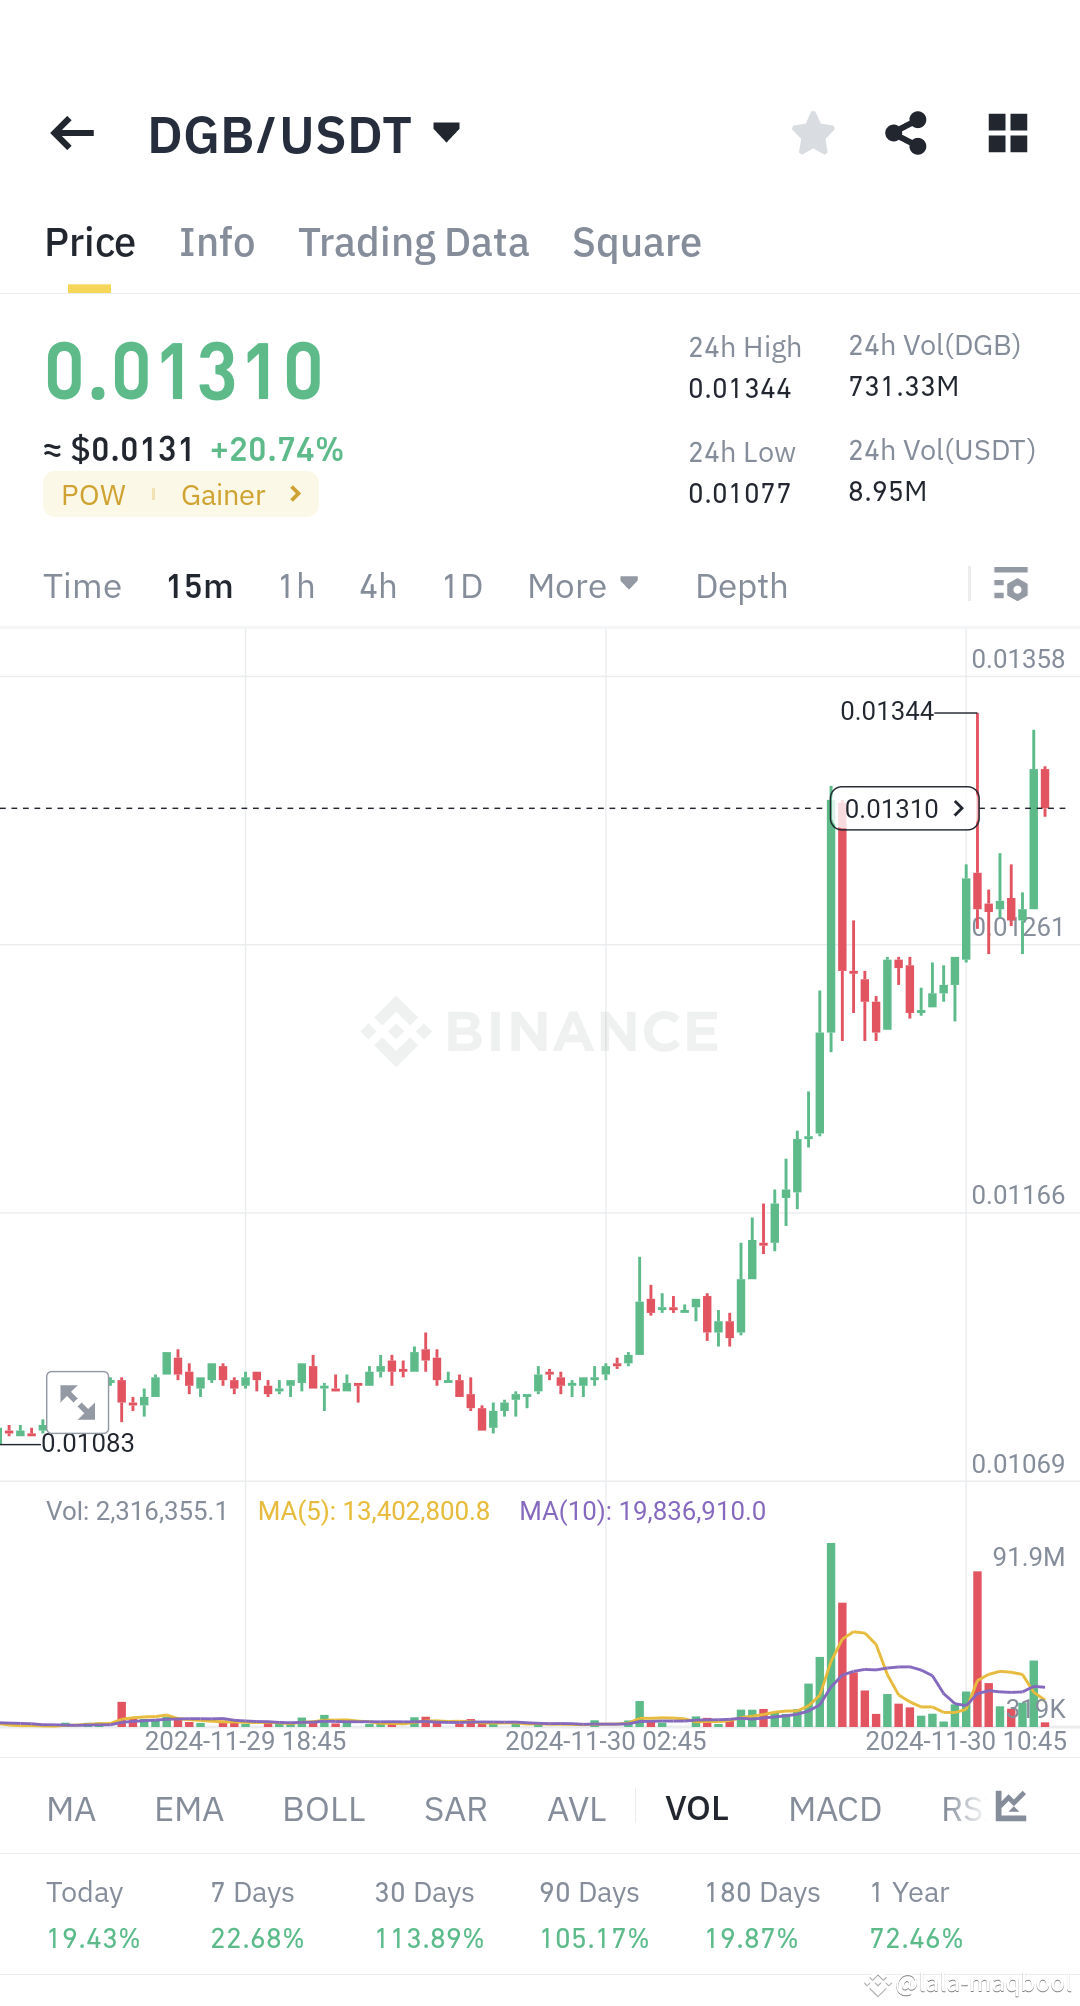The height and width of the screenshot is (2006, 1080).
Task: Open the share options
Action: pyautogui.click(x=906, y=133)
